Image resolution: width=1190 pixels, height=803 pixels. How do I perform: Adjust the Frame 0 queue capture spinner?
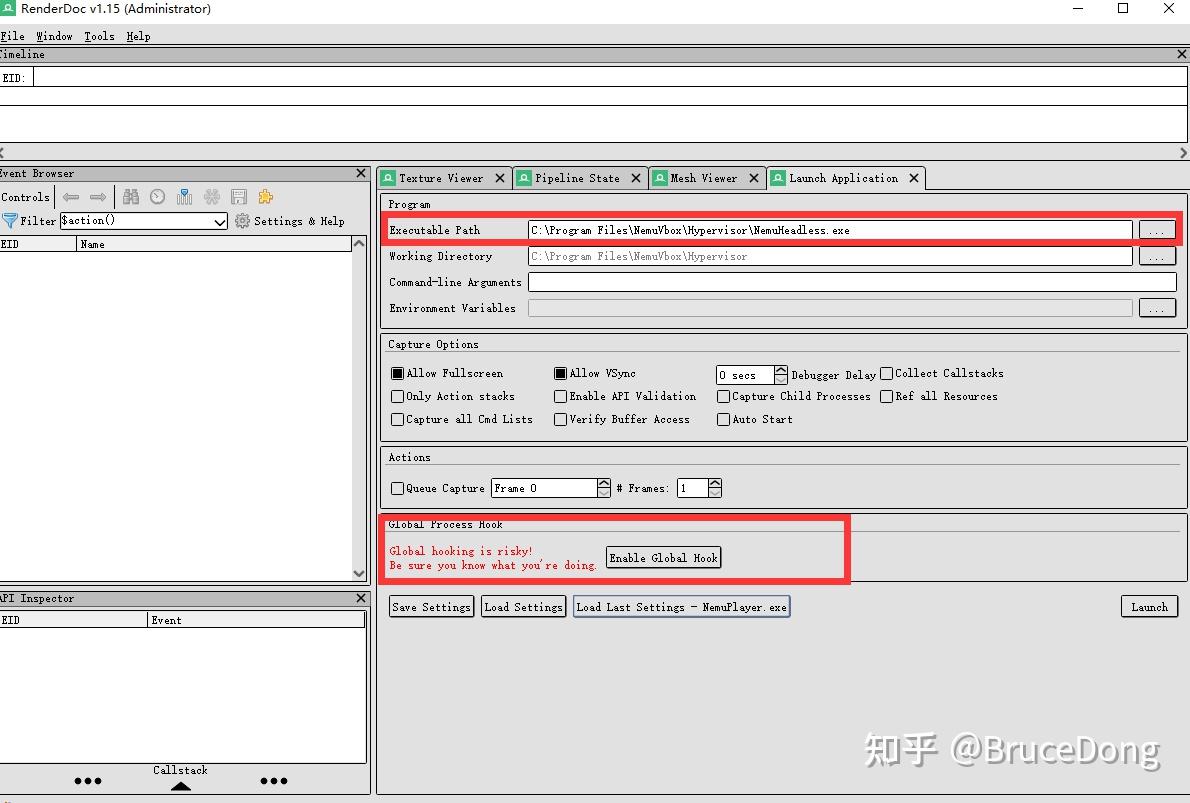tap(603, 488)
